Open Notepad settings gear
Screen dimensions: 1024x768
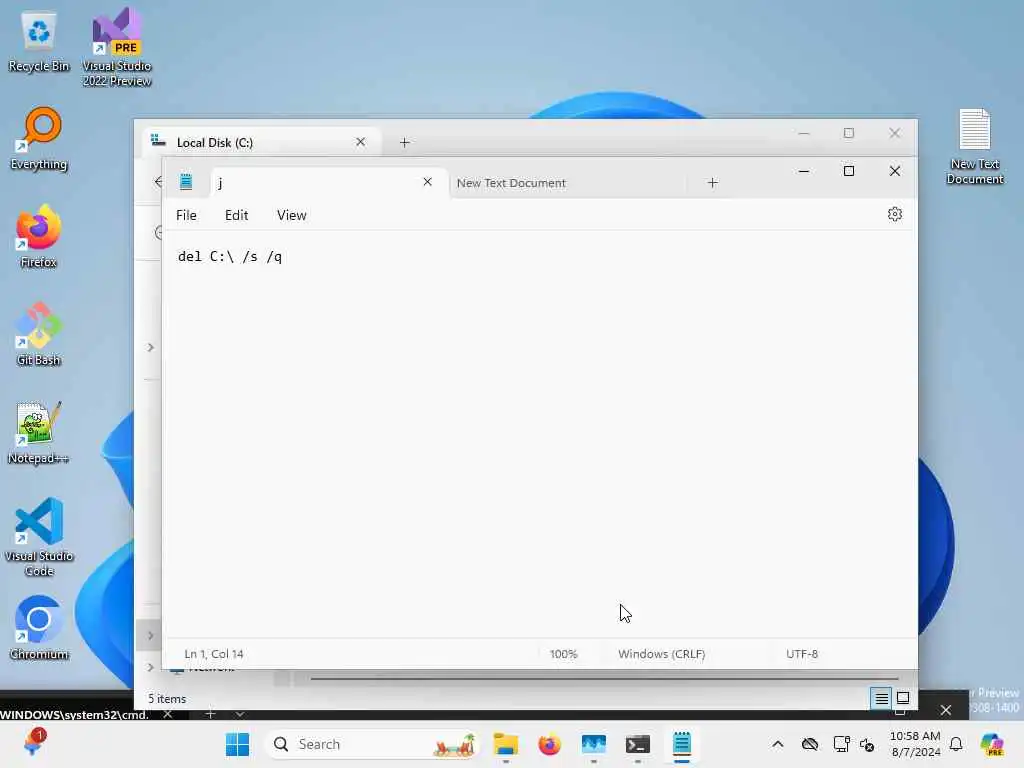895,214
